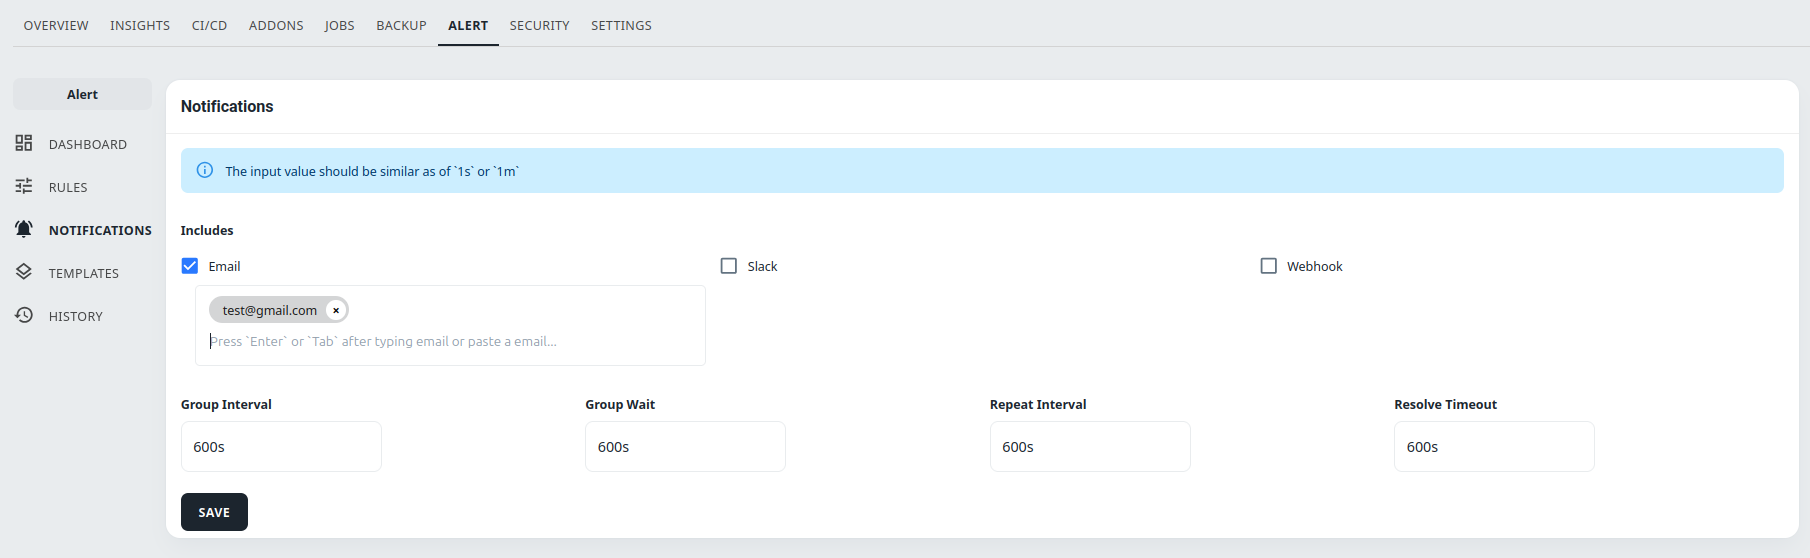Click the Resolve Timeout label
This screenshot has width=1810, height=558.
click(x=1446, y=404)
